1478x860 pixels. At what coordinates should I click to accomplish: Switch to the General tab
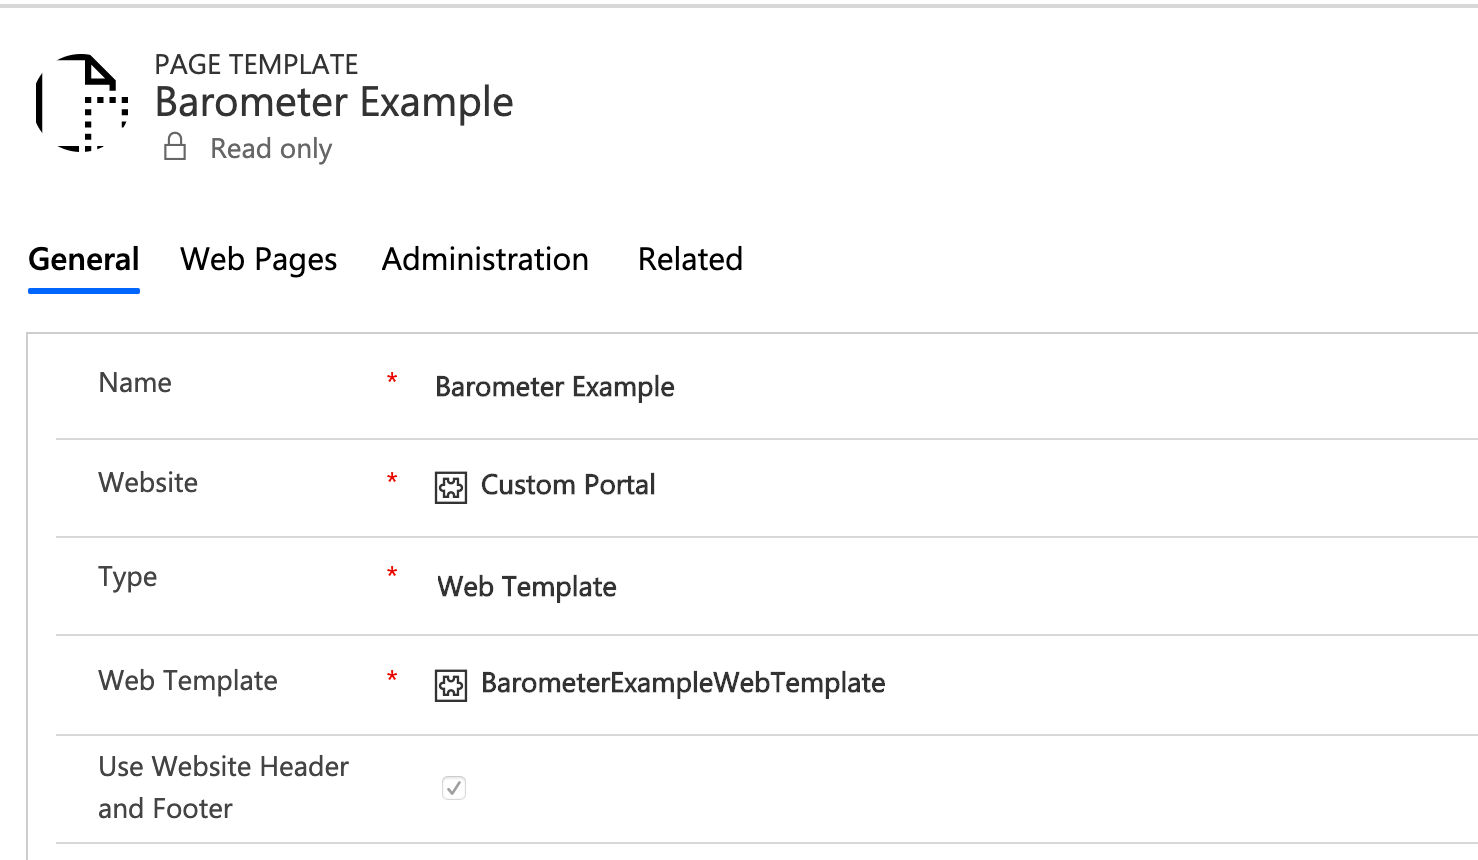tap(84, 260)
